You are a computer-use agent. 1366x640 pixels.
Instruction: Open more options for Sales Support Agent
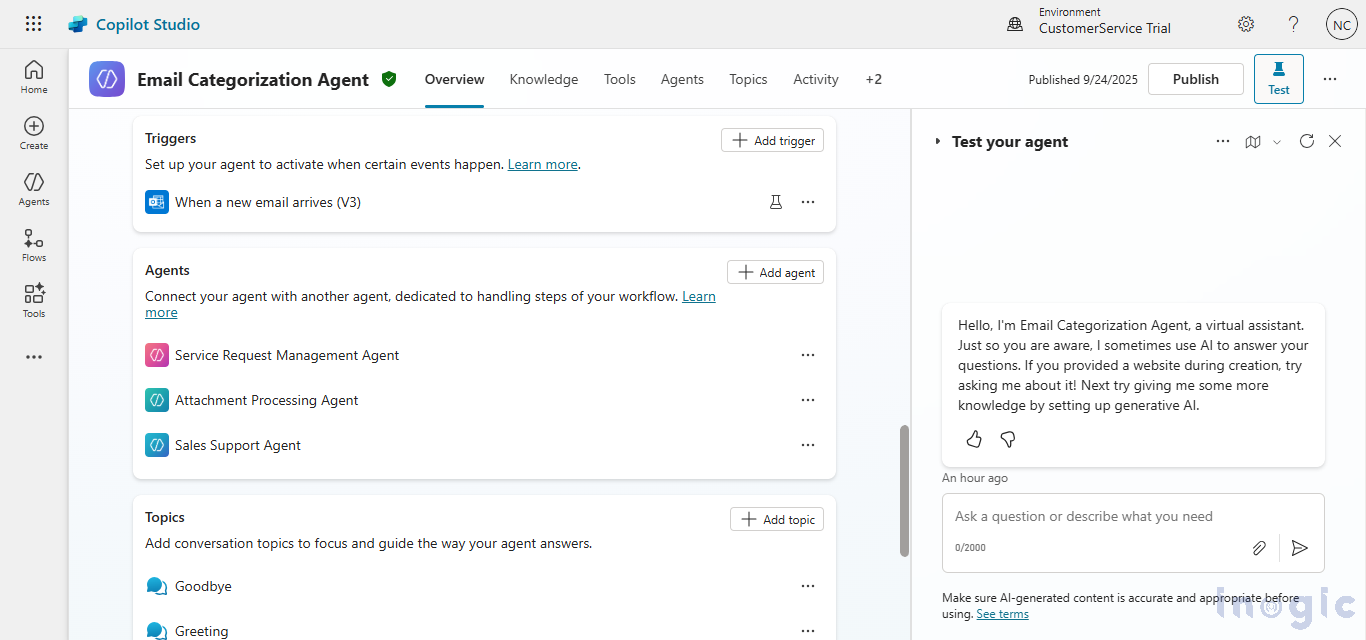(808, 445)
